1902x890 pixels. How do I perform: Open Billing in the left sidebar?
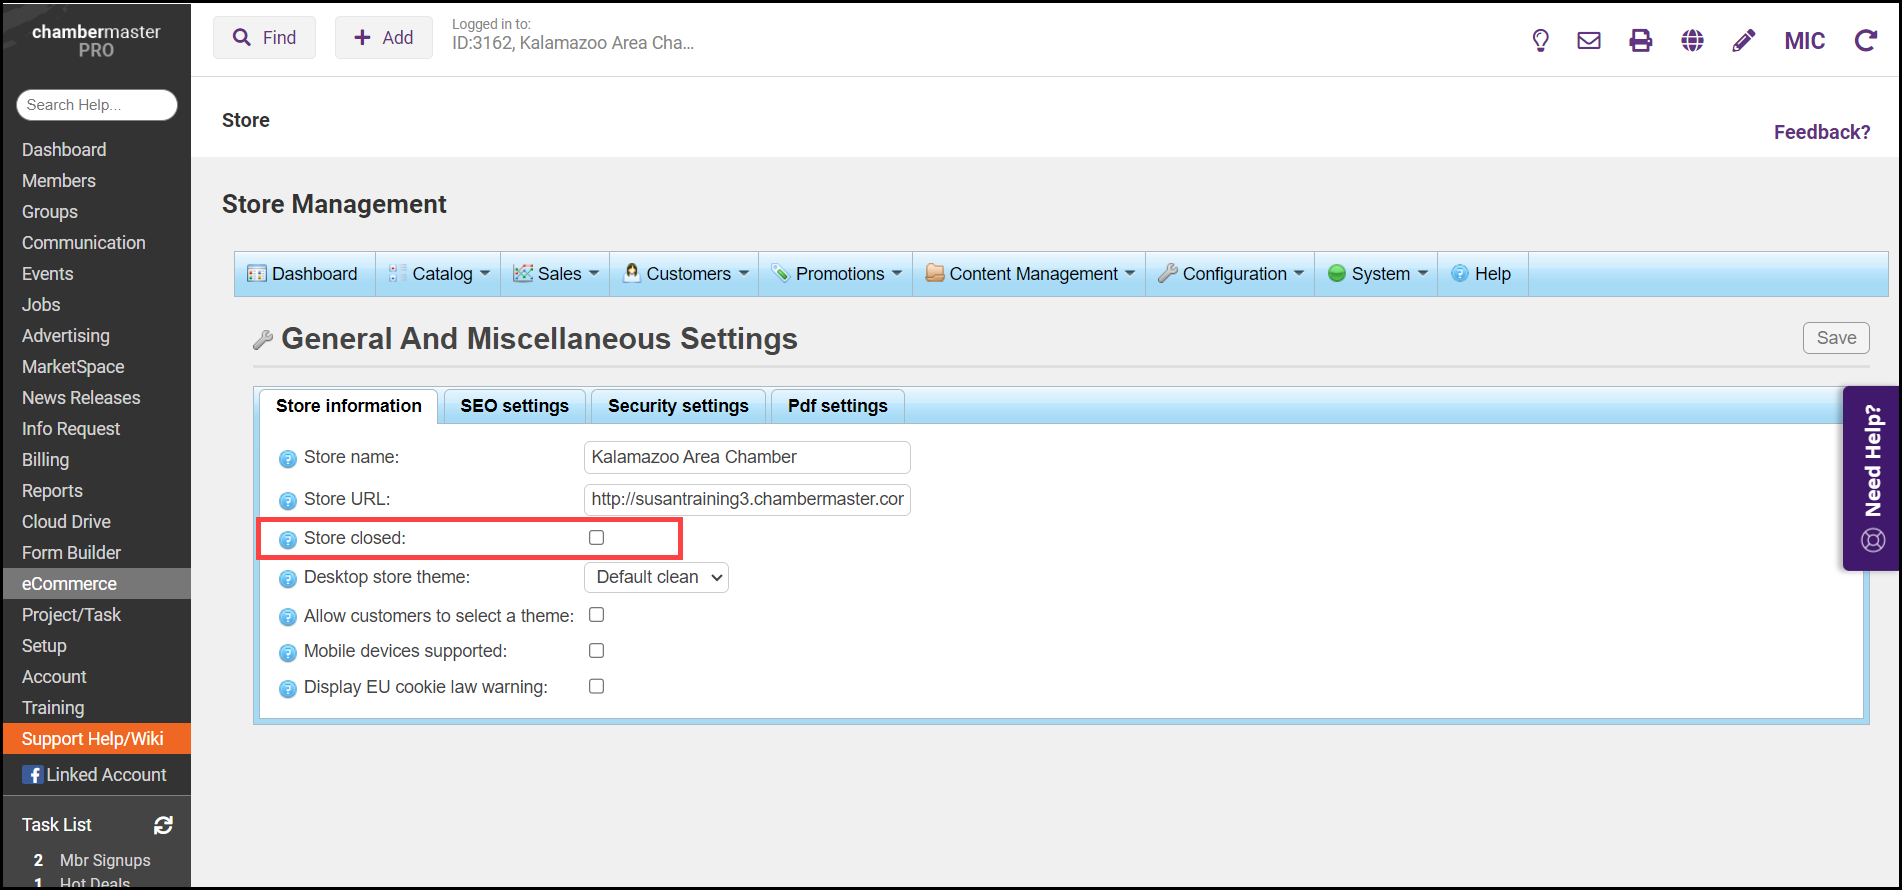(x=46, y=460)
